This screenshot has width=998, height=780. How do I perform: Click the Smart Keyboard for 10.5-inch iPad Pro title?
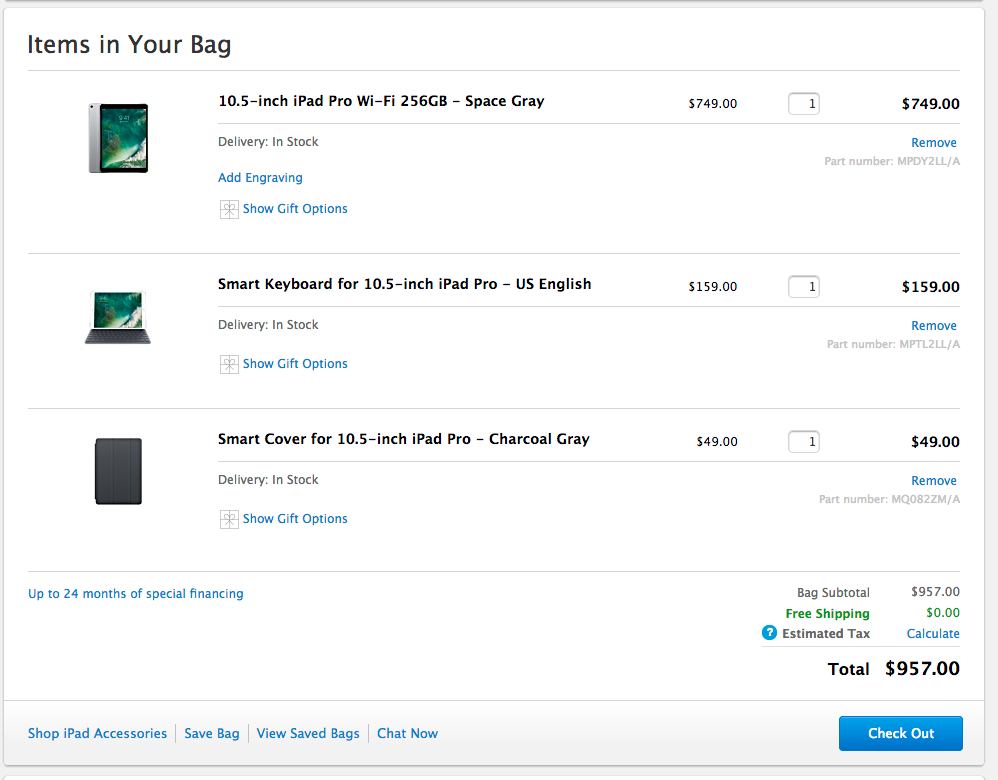(405, 284)
